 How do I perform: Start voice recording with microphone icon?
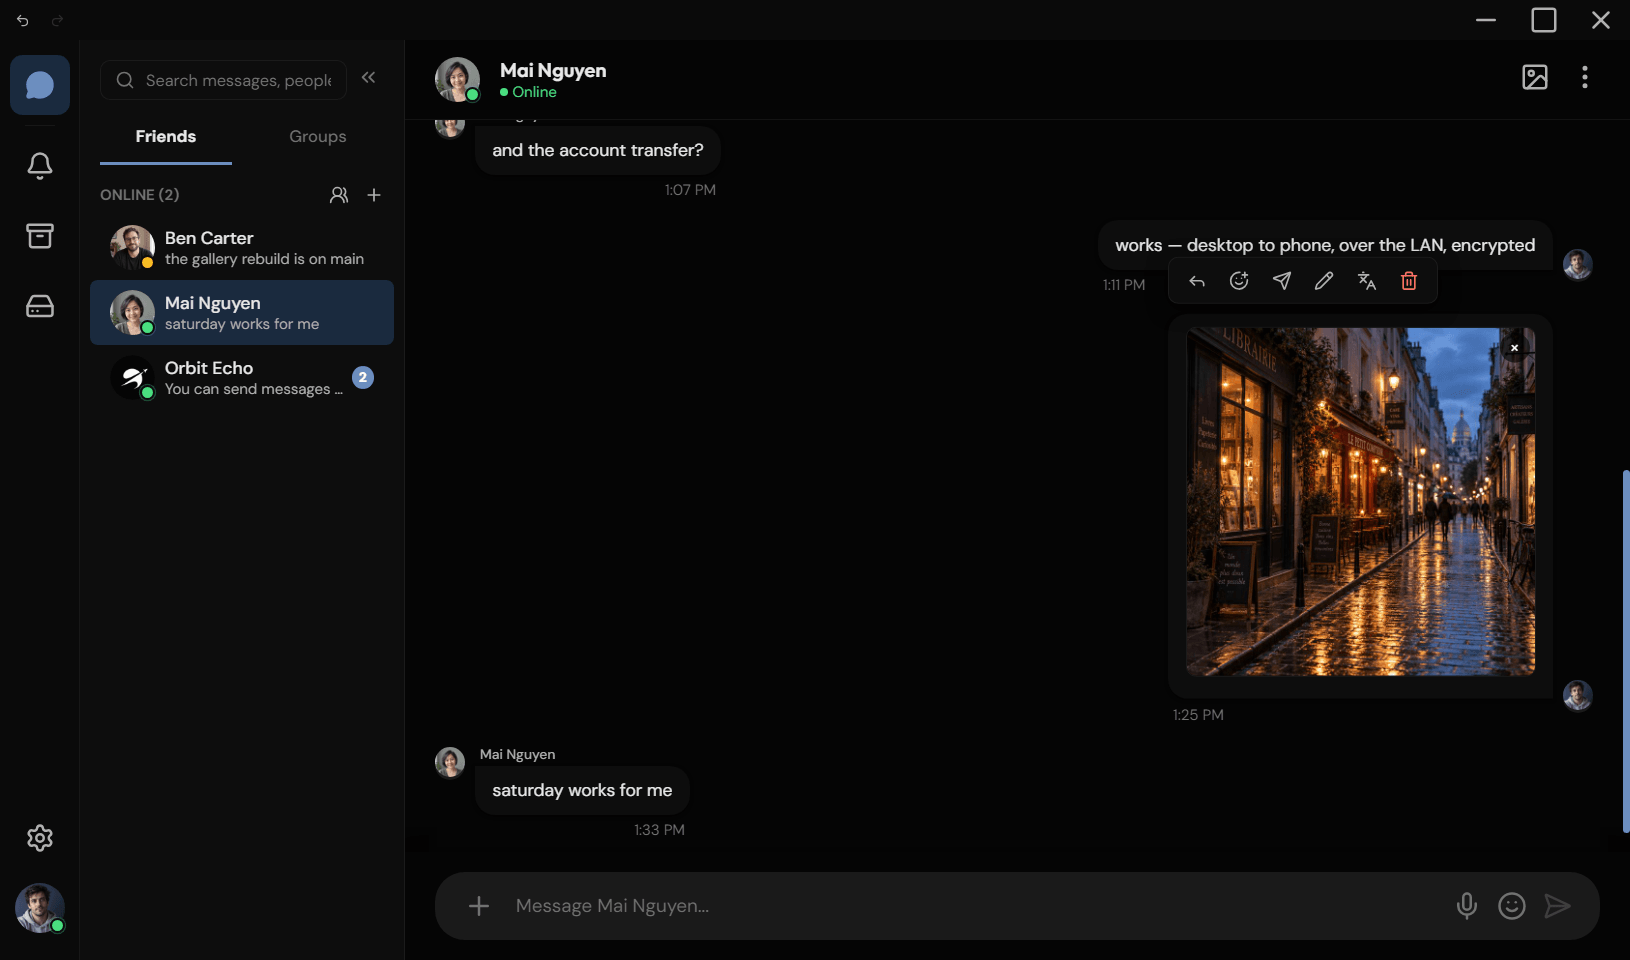(x=1467, y=906)
